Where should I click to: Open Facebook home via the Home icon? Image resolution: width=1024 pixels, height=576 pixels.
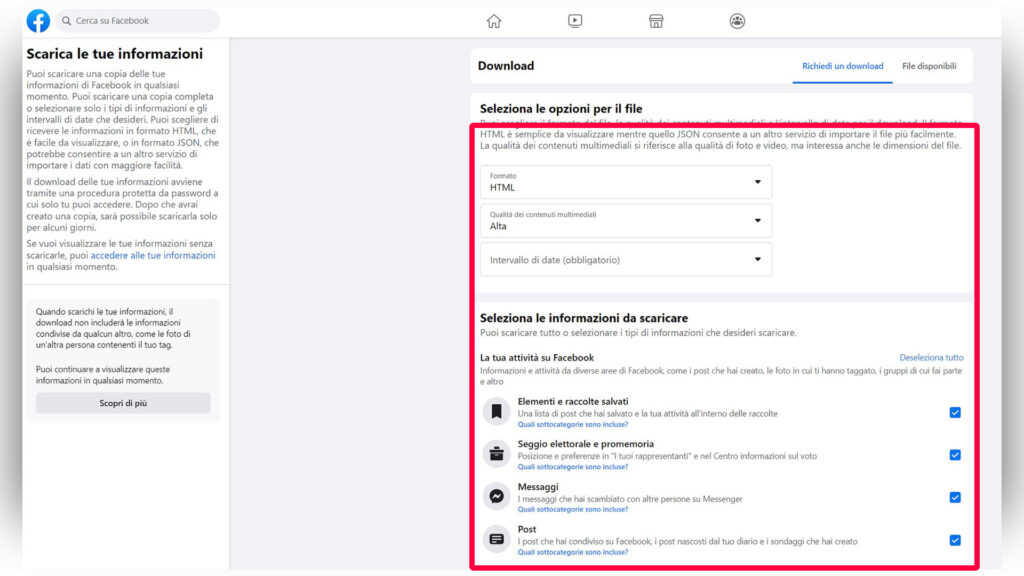[494, 19]
